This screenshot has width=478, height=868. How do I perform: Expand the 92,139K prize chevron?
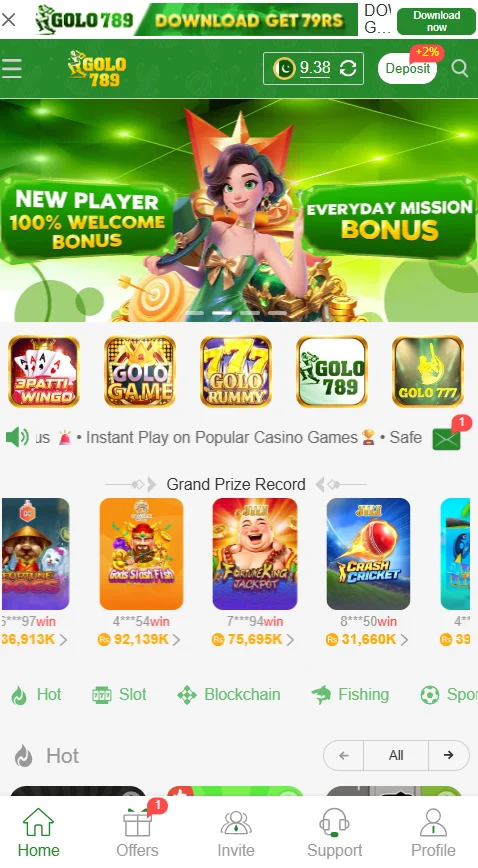[176, 640]
